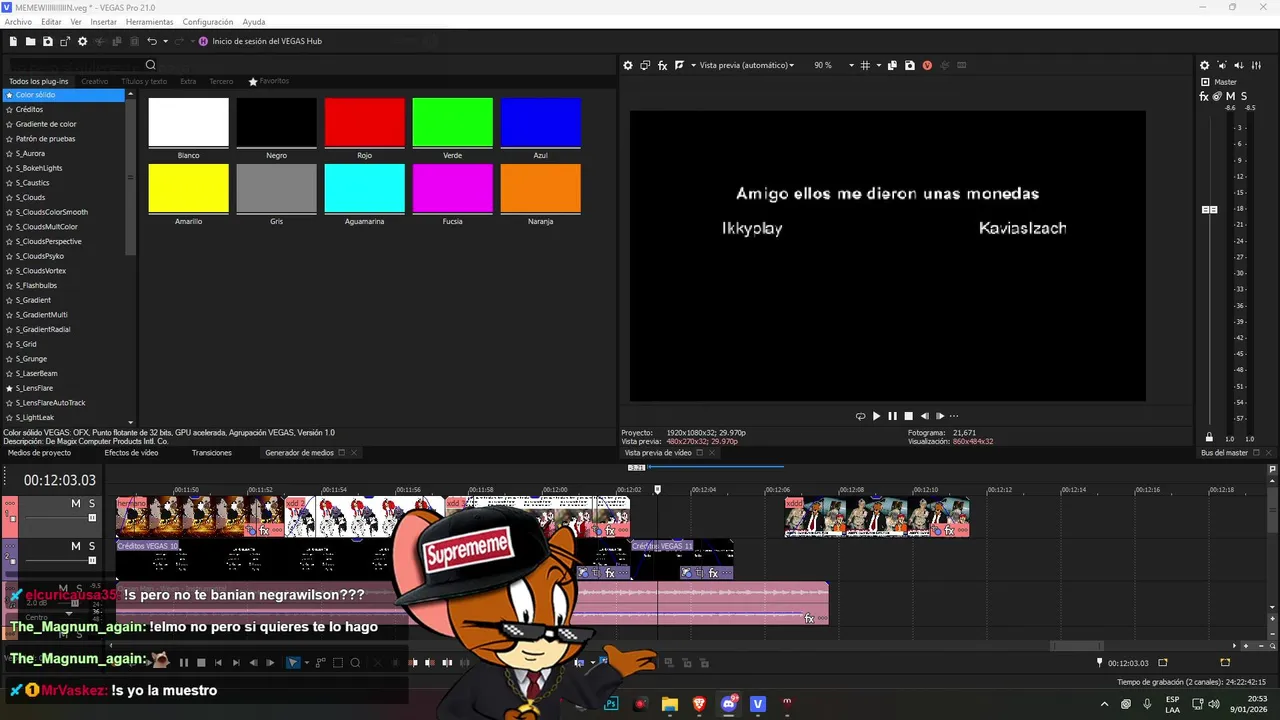Save the project with the disk icon

(47, 41)
